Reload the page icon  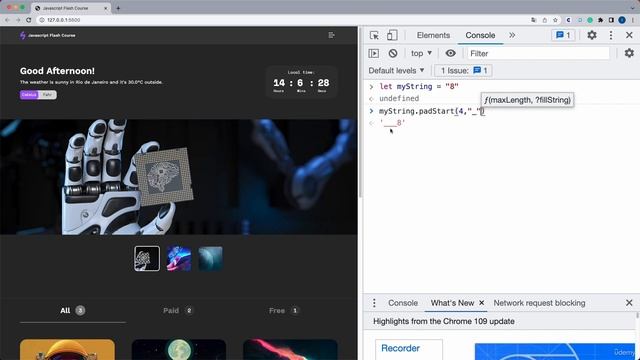29,20
